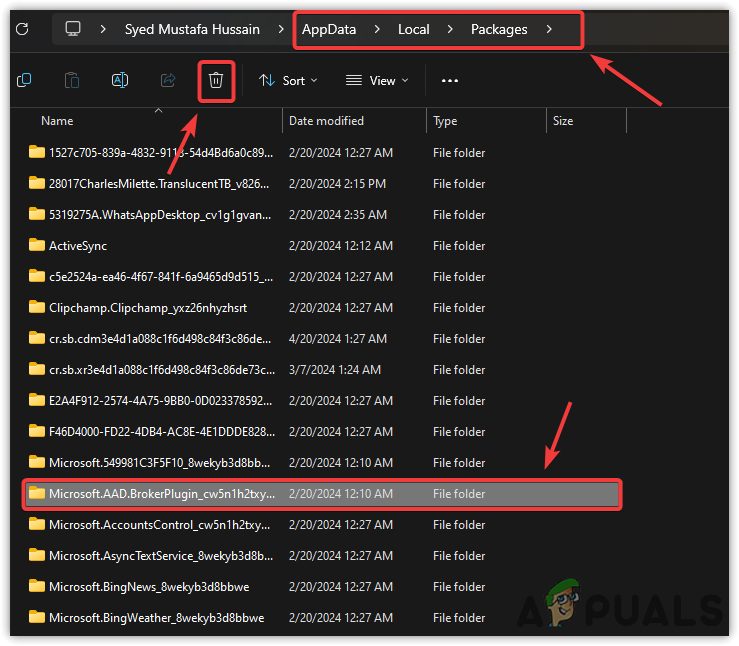Click the Refresh icon
The height and width of the screenshot is (646, 739).
point(22,29)
